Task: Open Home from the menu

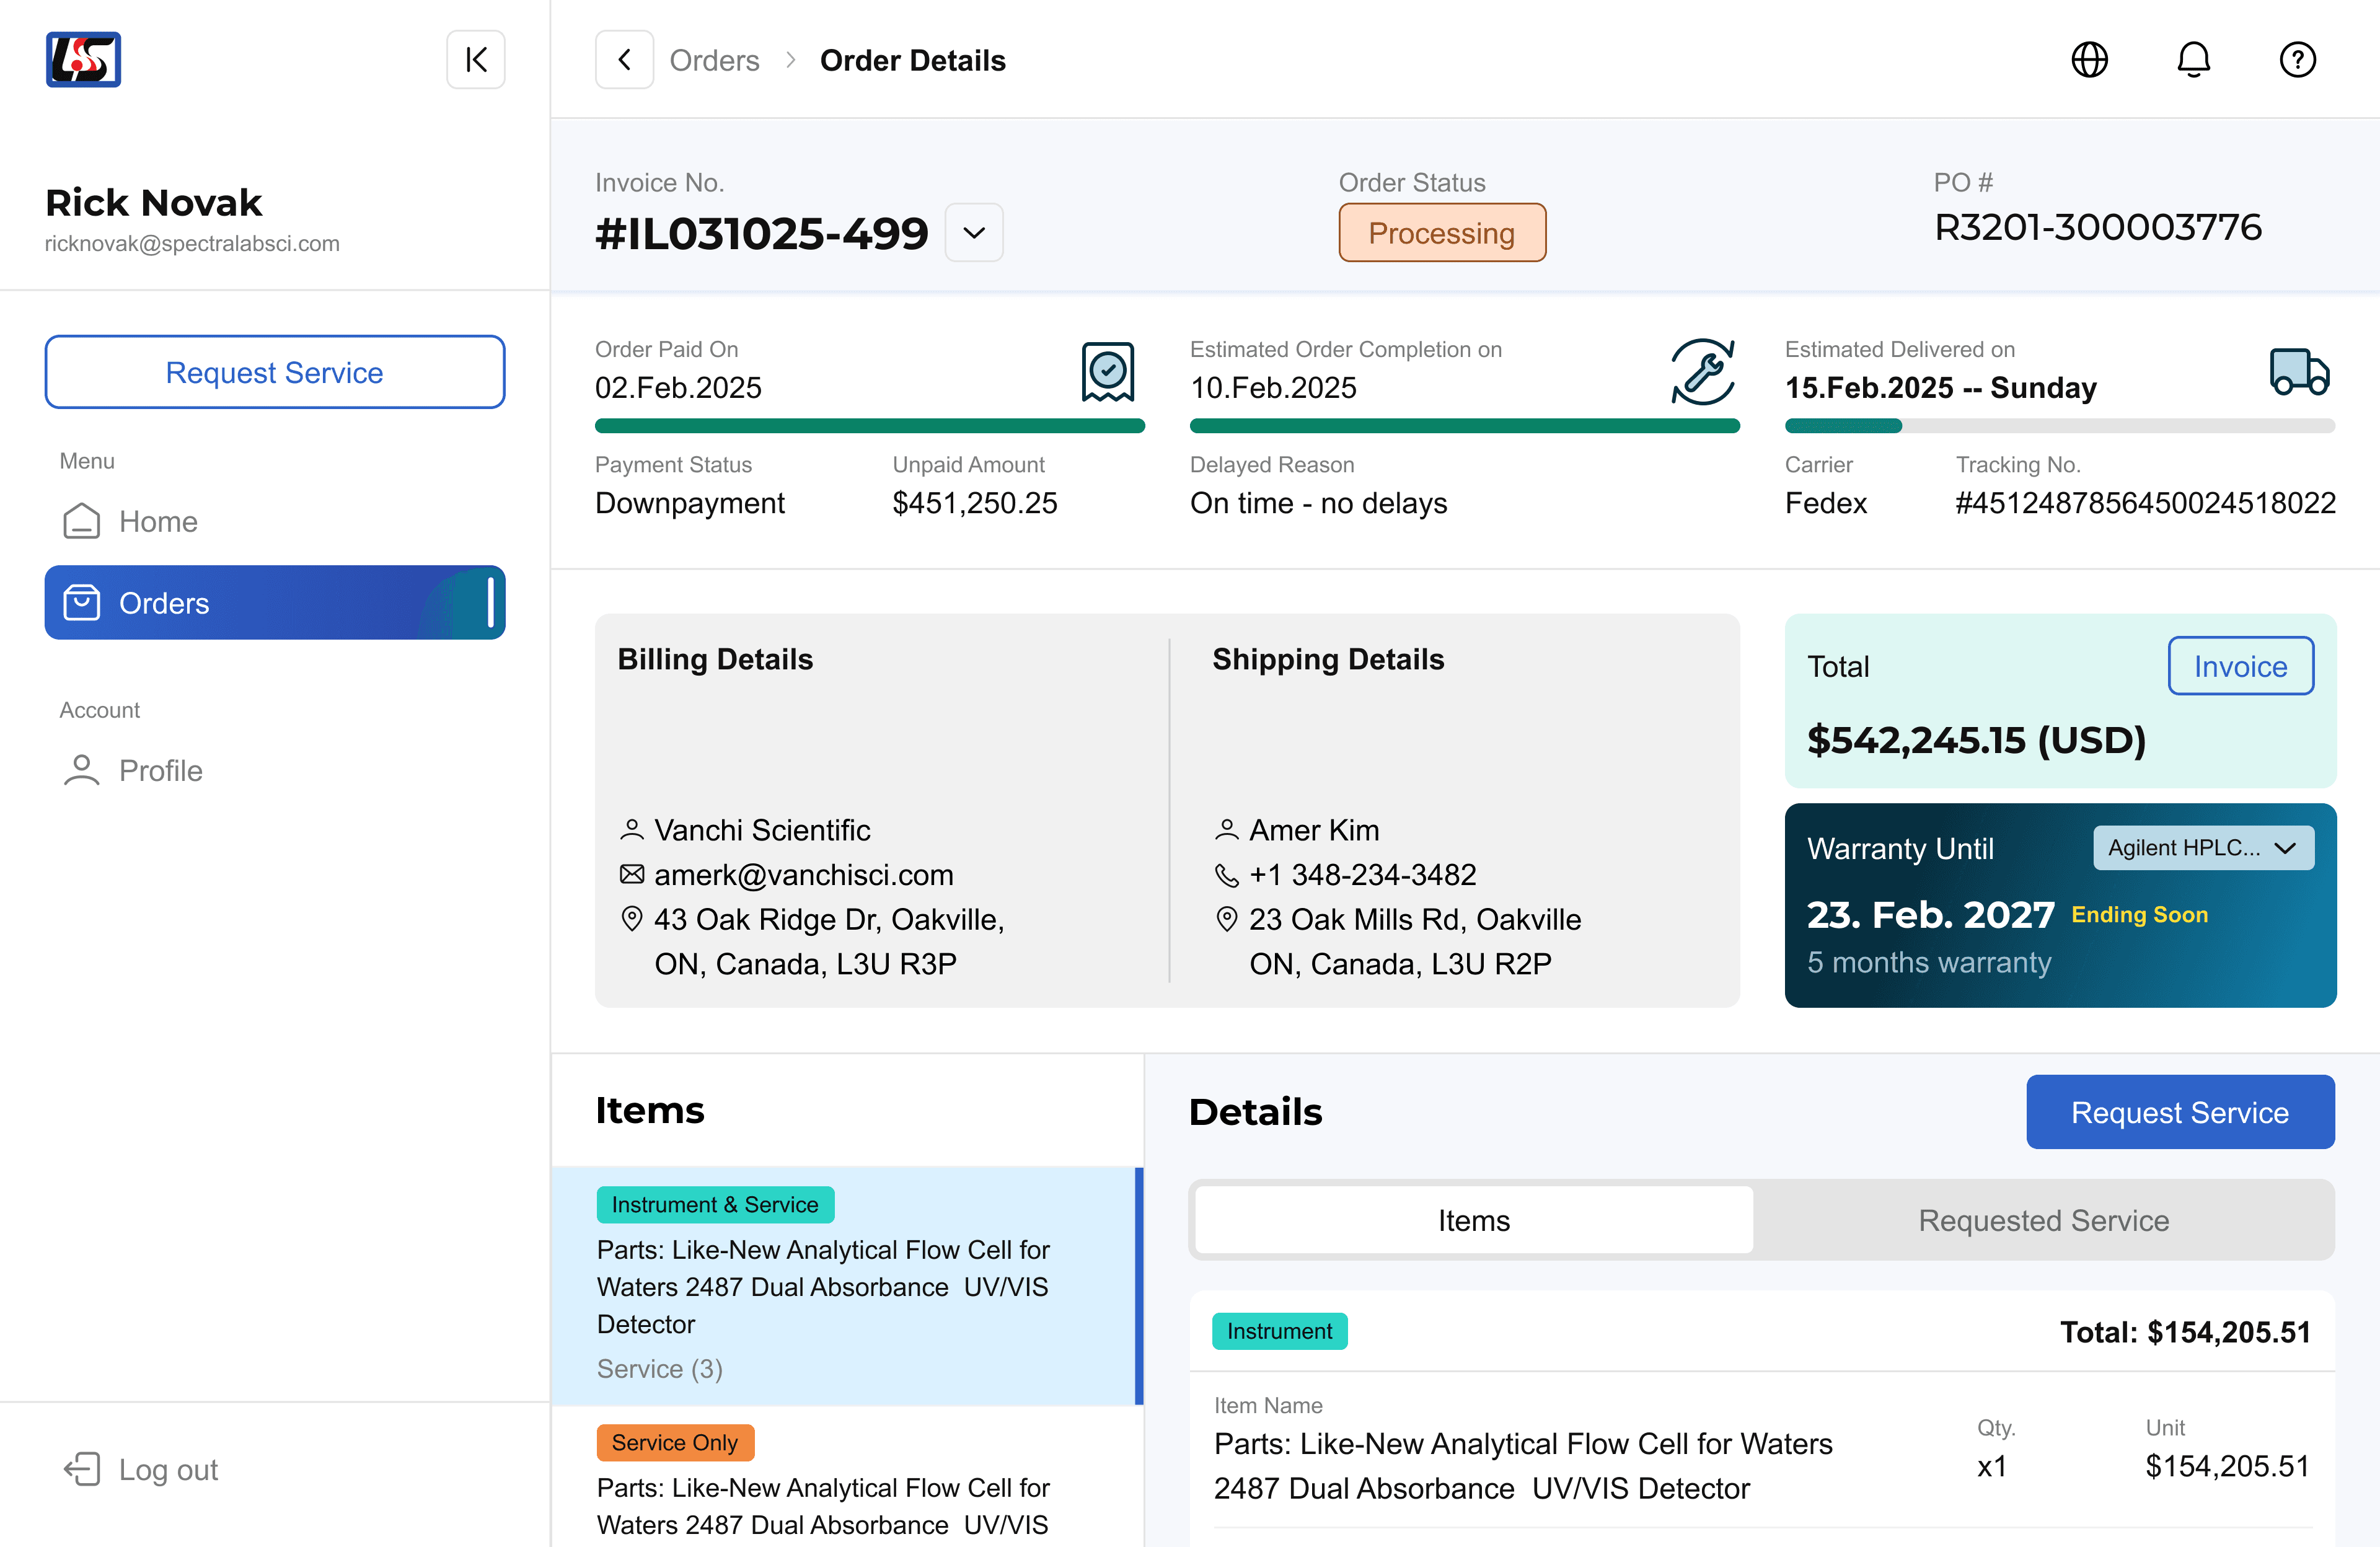Action: point(157,521)
